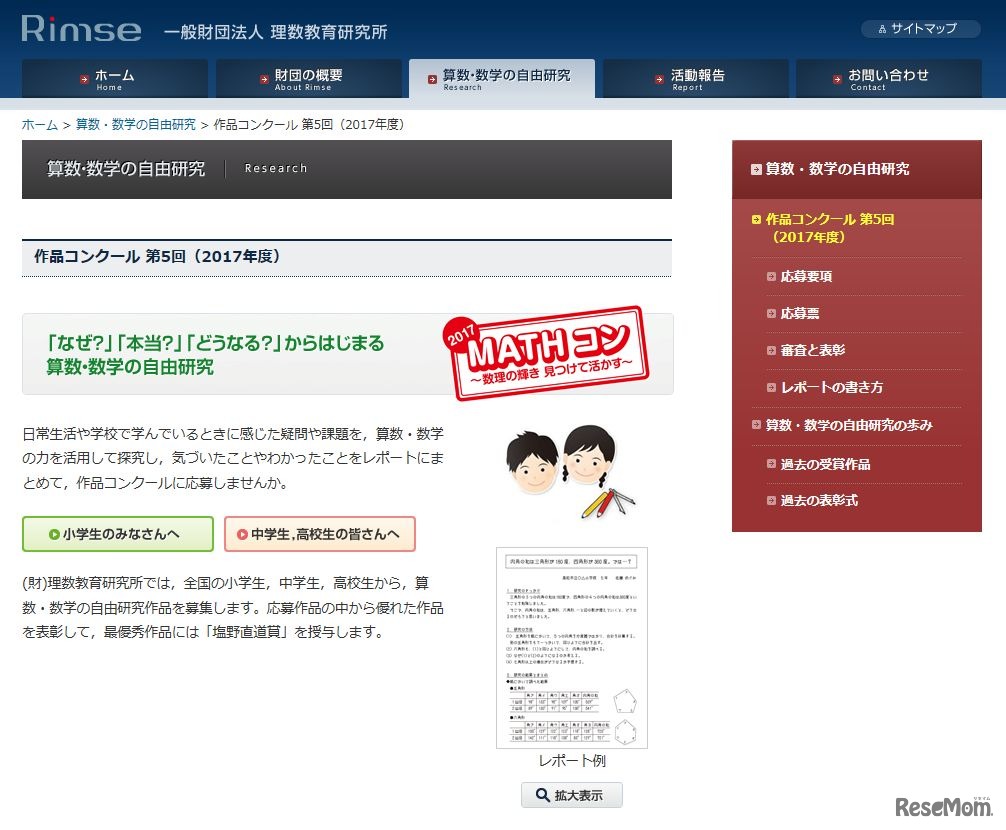
Task: Open the レポート例 report thumbnail
Action: coord(572,648)
